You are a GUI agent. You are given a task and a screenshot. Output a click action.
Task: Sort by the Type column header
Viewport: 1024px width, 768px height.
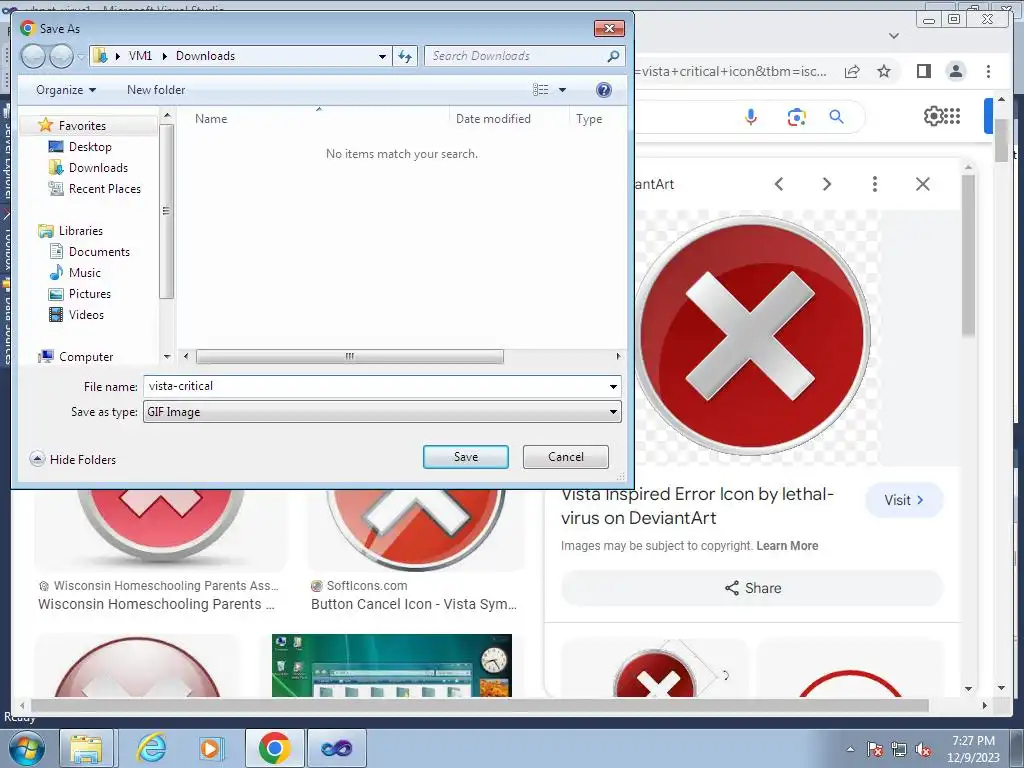[x=589, y=119]
